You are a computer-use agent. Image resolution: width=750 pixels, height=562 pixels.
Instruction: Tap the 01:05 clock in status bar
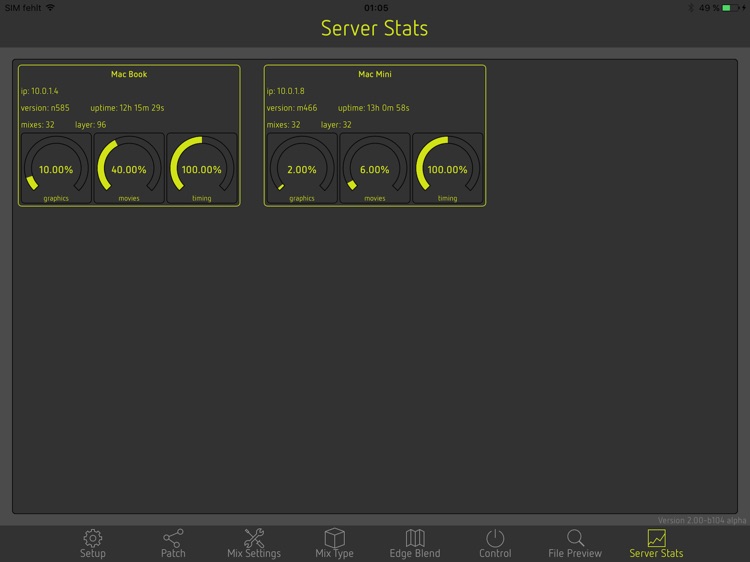(x=376, y=8)
